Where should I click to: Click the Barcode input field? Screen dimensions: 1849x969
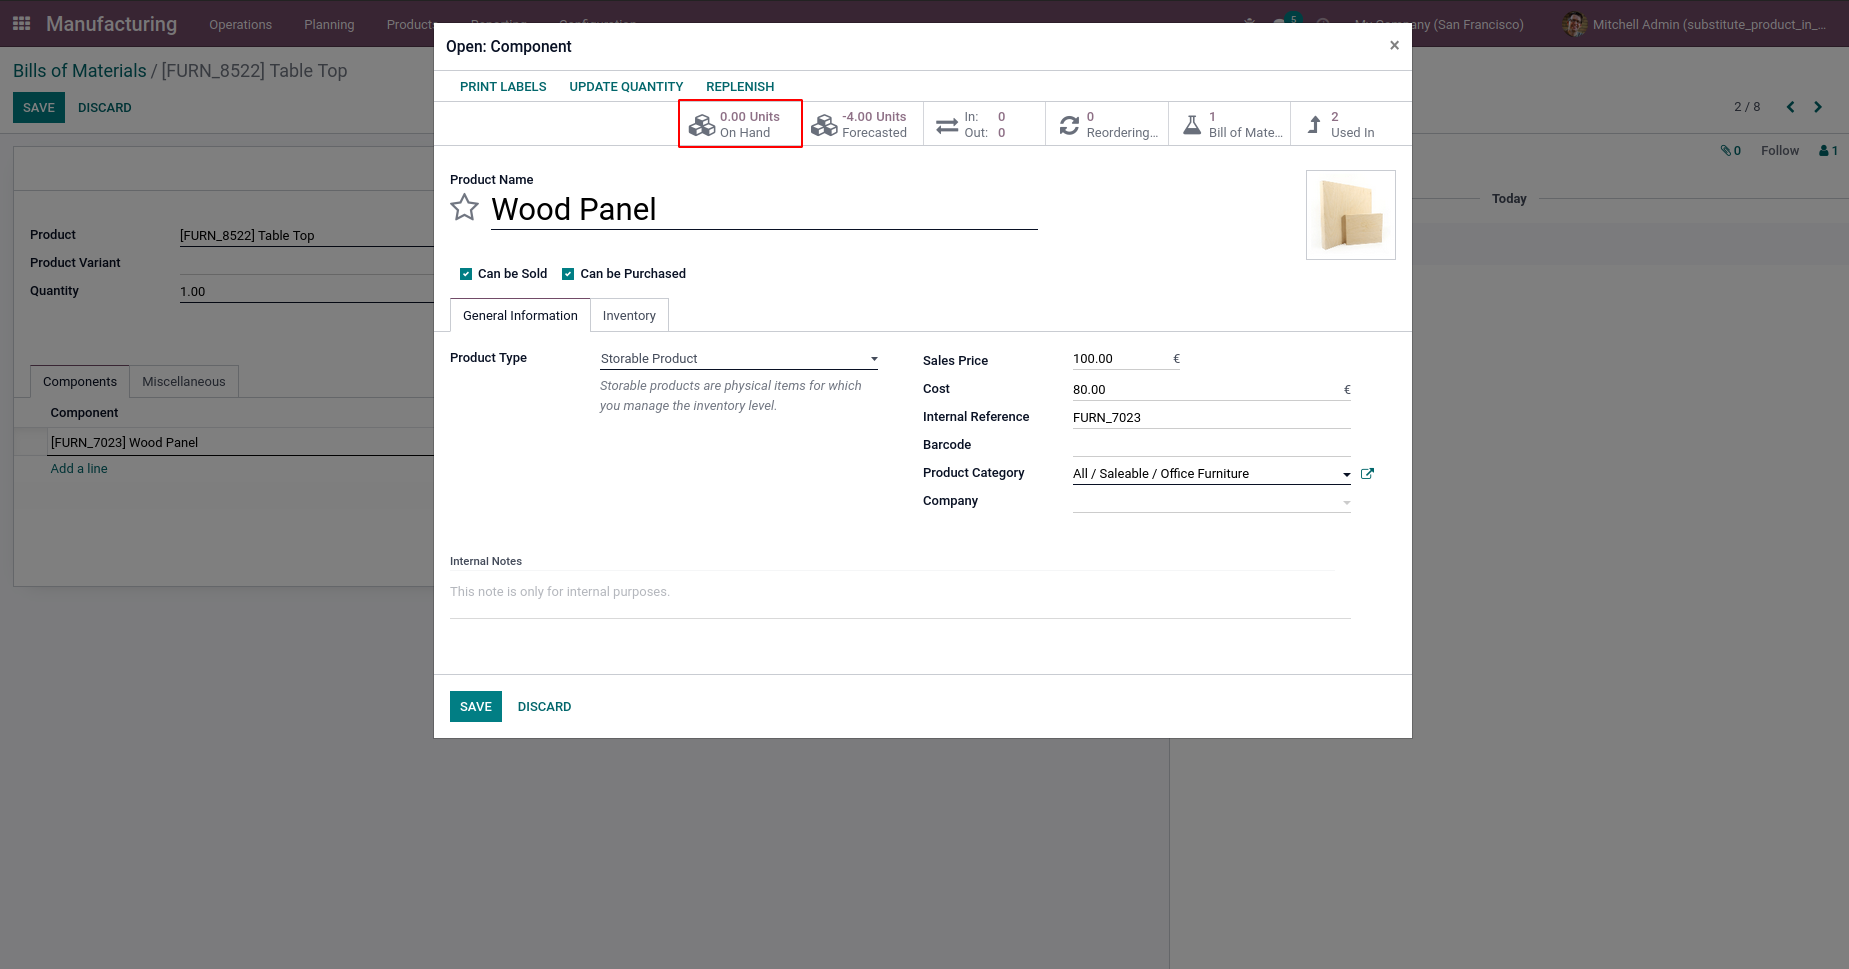[1212, 446]
